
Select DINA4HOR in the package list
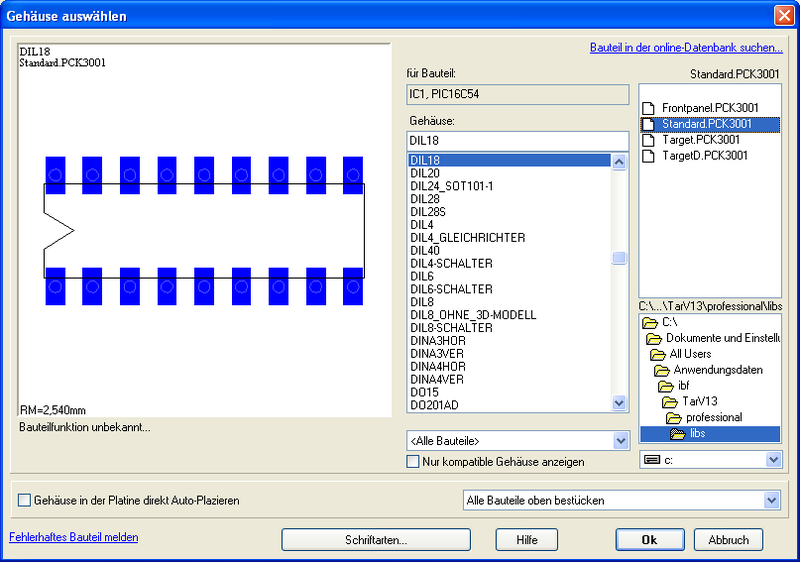click(x=509, y=367)
